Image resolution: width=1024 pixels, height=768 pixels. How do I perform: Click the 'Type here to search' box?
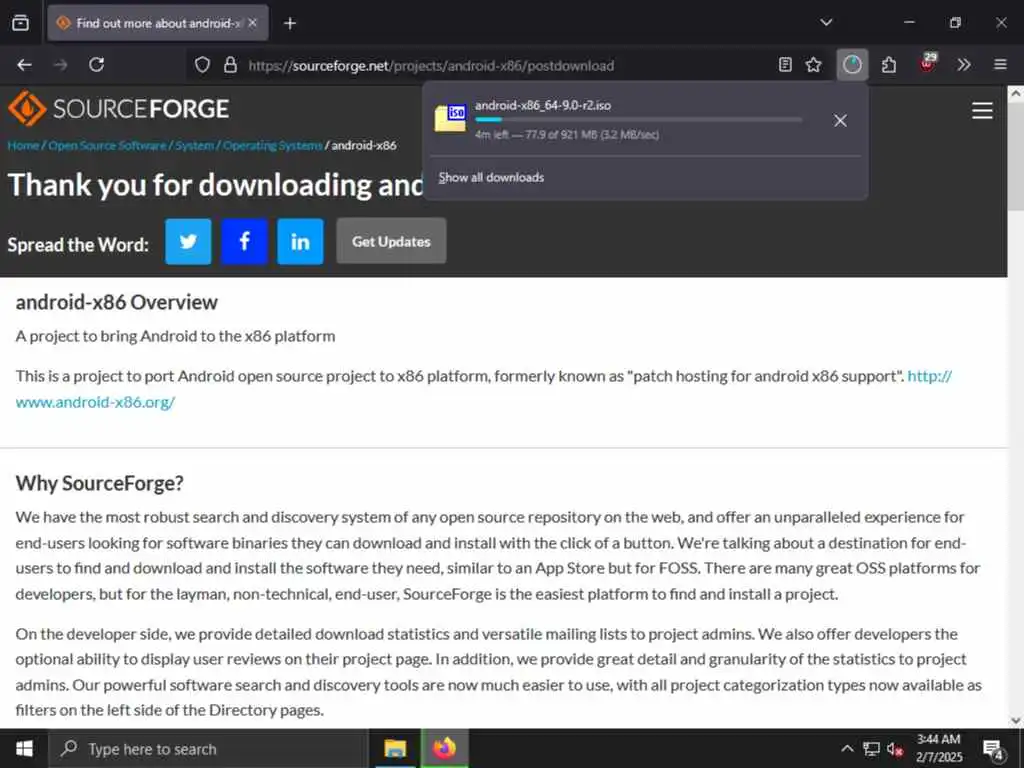tap(208, 748)
